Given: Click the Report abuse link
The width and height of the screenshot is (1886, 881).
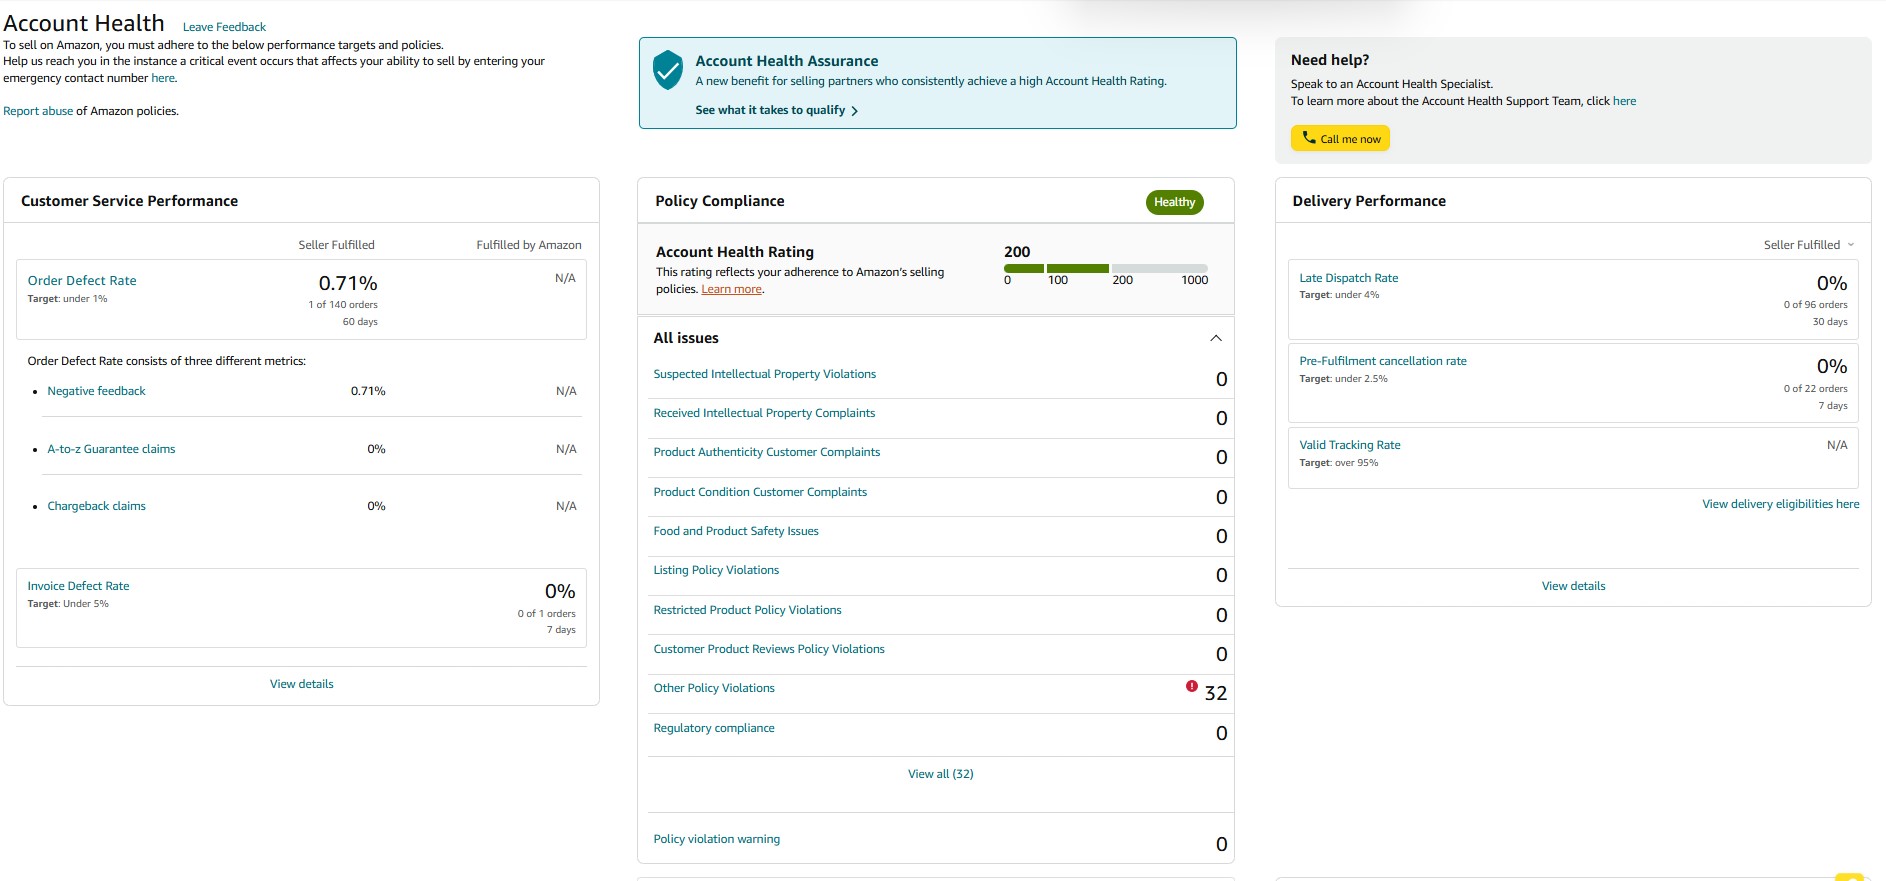Looking at the screenshot, I should point(38,111).
